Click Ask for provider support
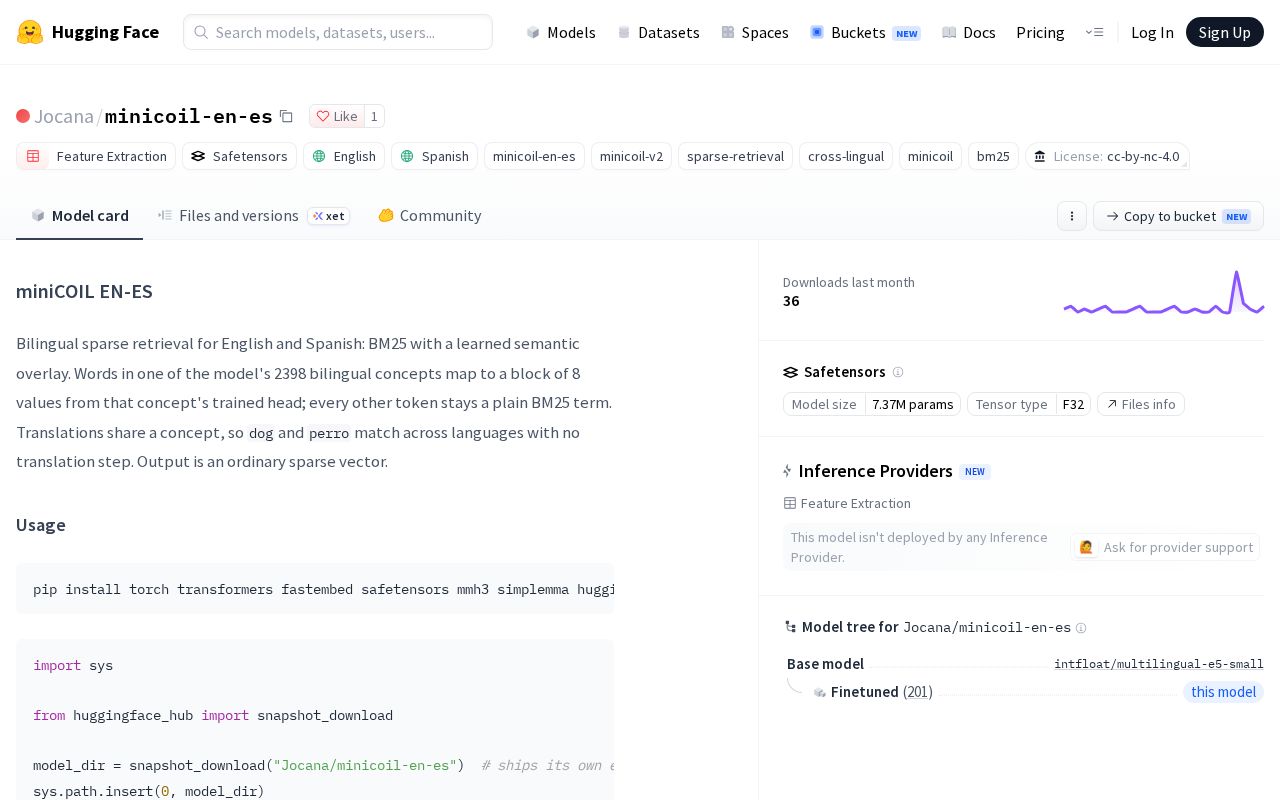1280x800 pixels. click(x=1165, y=547)
